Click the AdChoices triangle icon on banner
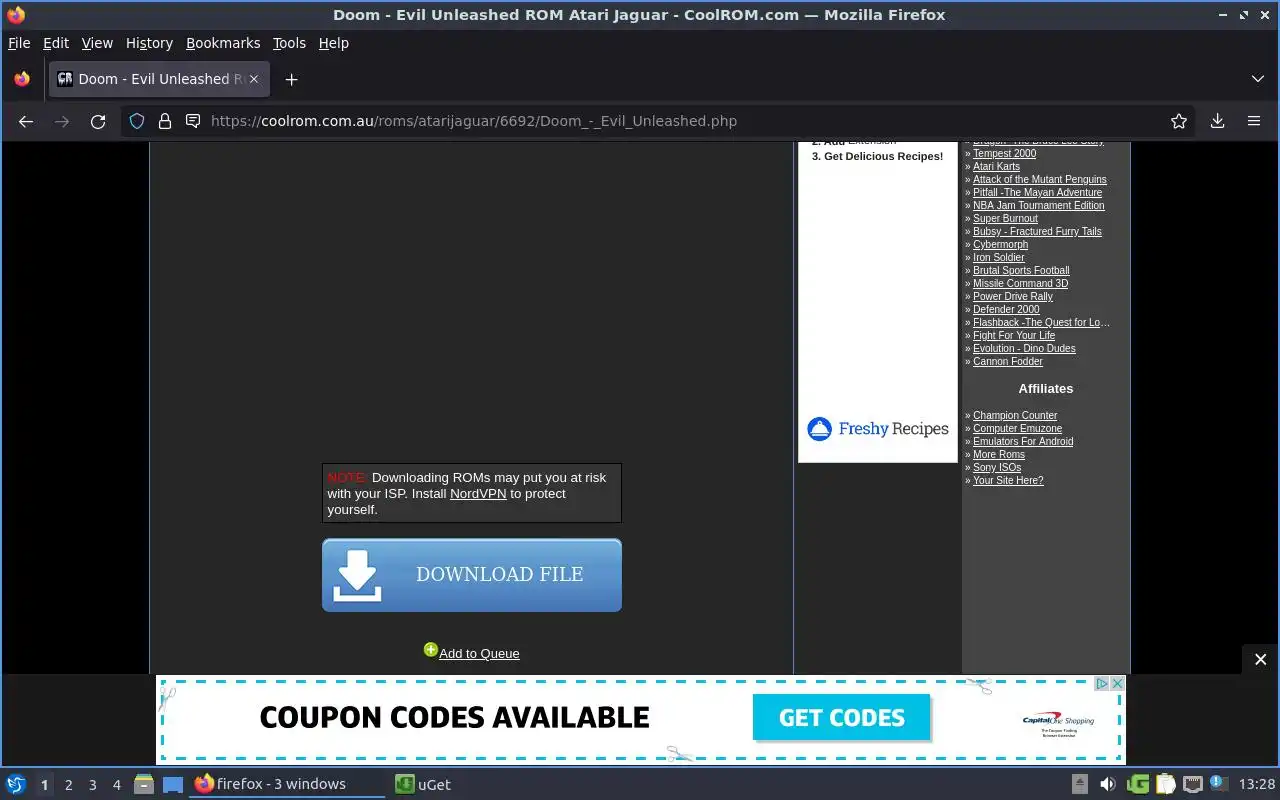The image size is (1280, 800). click(1101, 684)
